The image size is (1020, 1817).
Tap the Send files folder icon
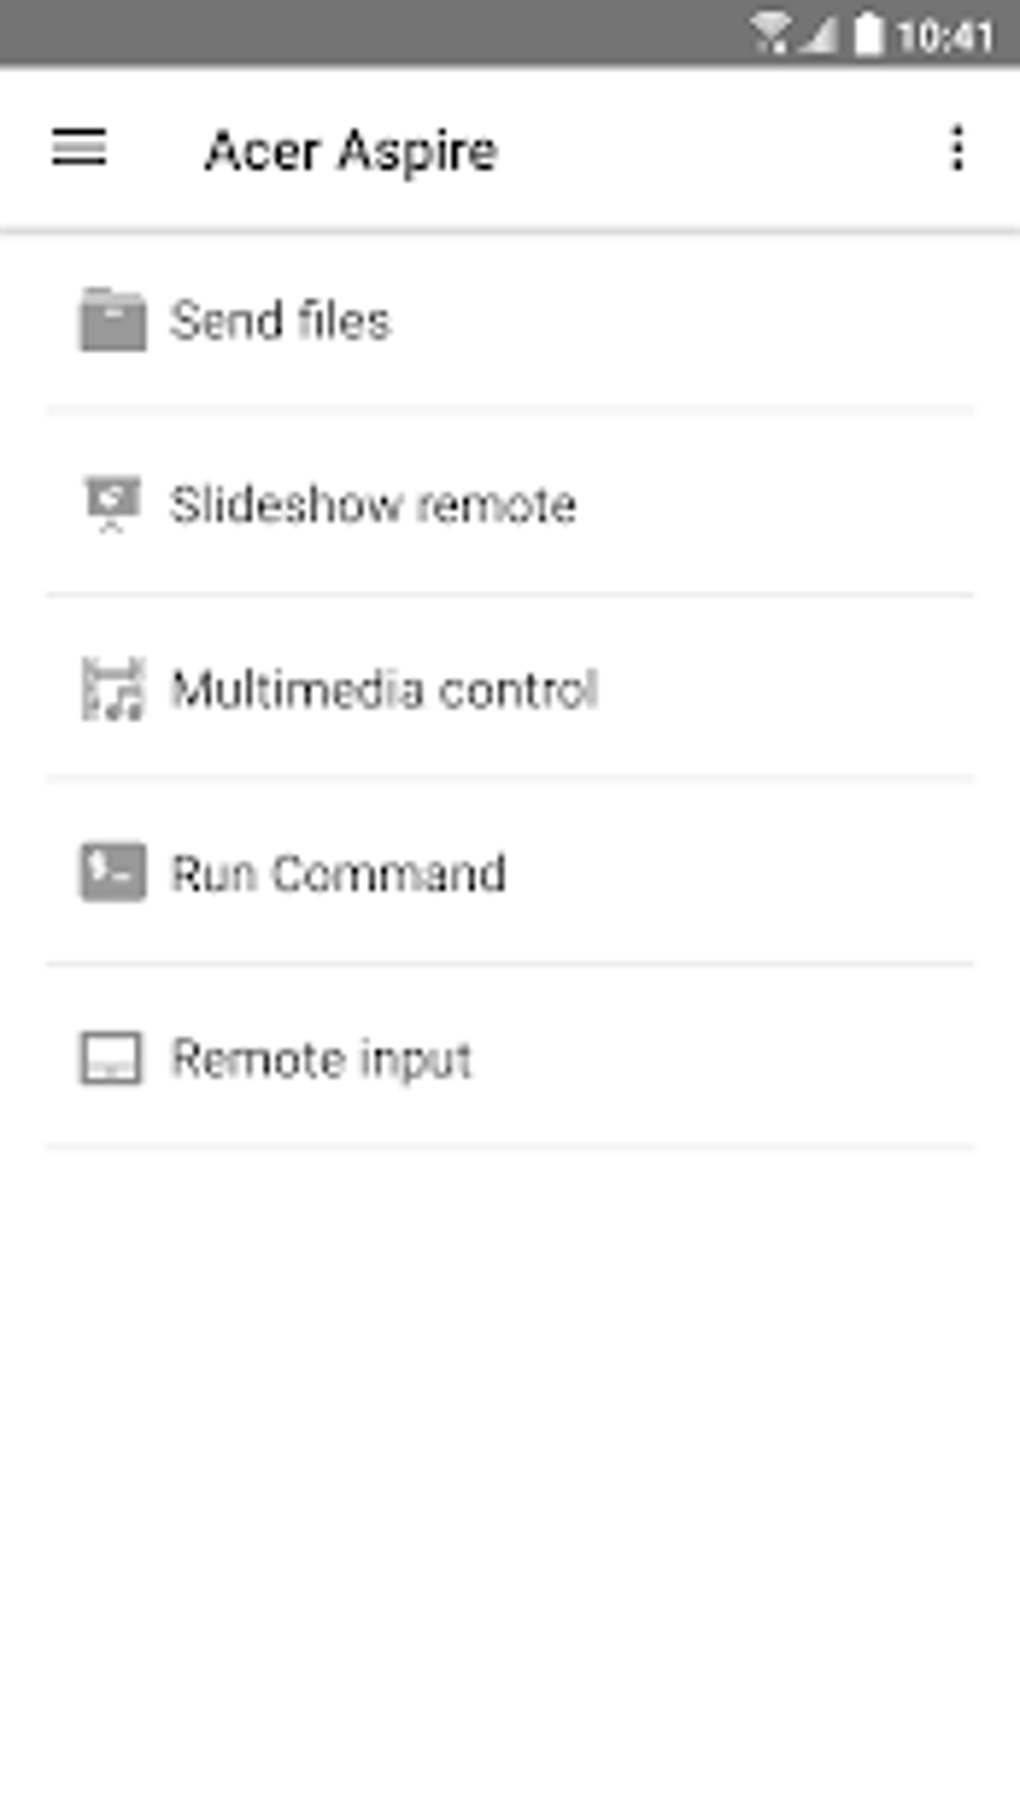[x=112, y=320]
